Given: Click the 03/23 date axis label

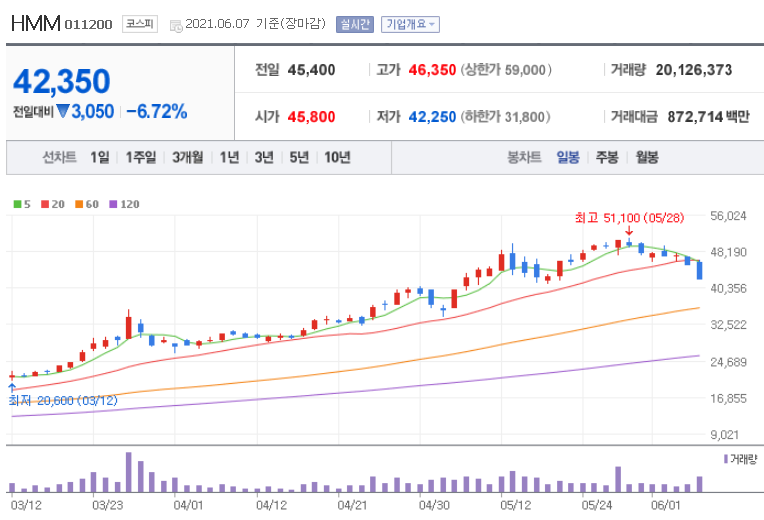Looking at the screenshot, I should (108, 505).
